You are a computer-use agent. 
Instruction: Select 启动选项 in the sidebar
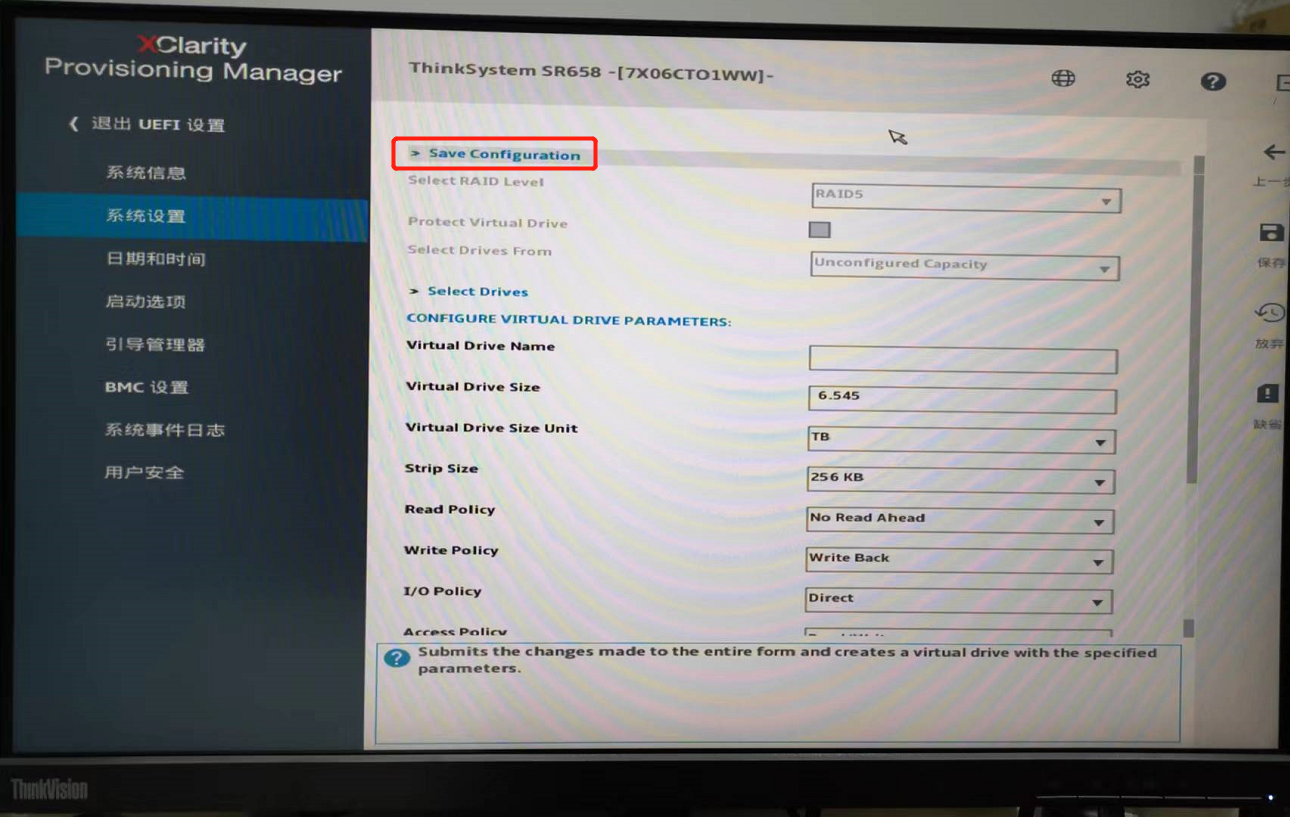[x=146, y=302]
